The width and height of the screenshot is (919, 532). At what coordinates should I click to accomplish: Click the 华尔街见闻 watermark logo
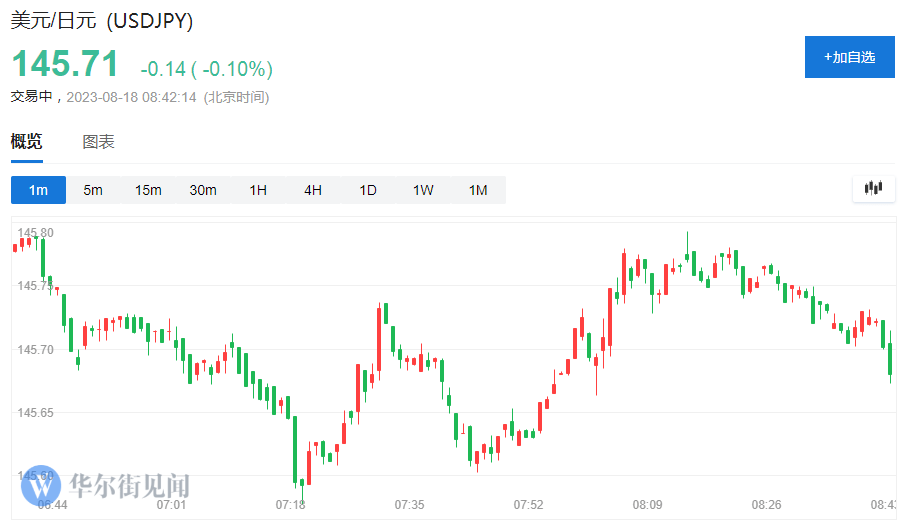click(x=107, y=487)
